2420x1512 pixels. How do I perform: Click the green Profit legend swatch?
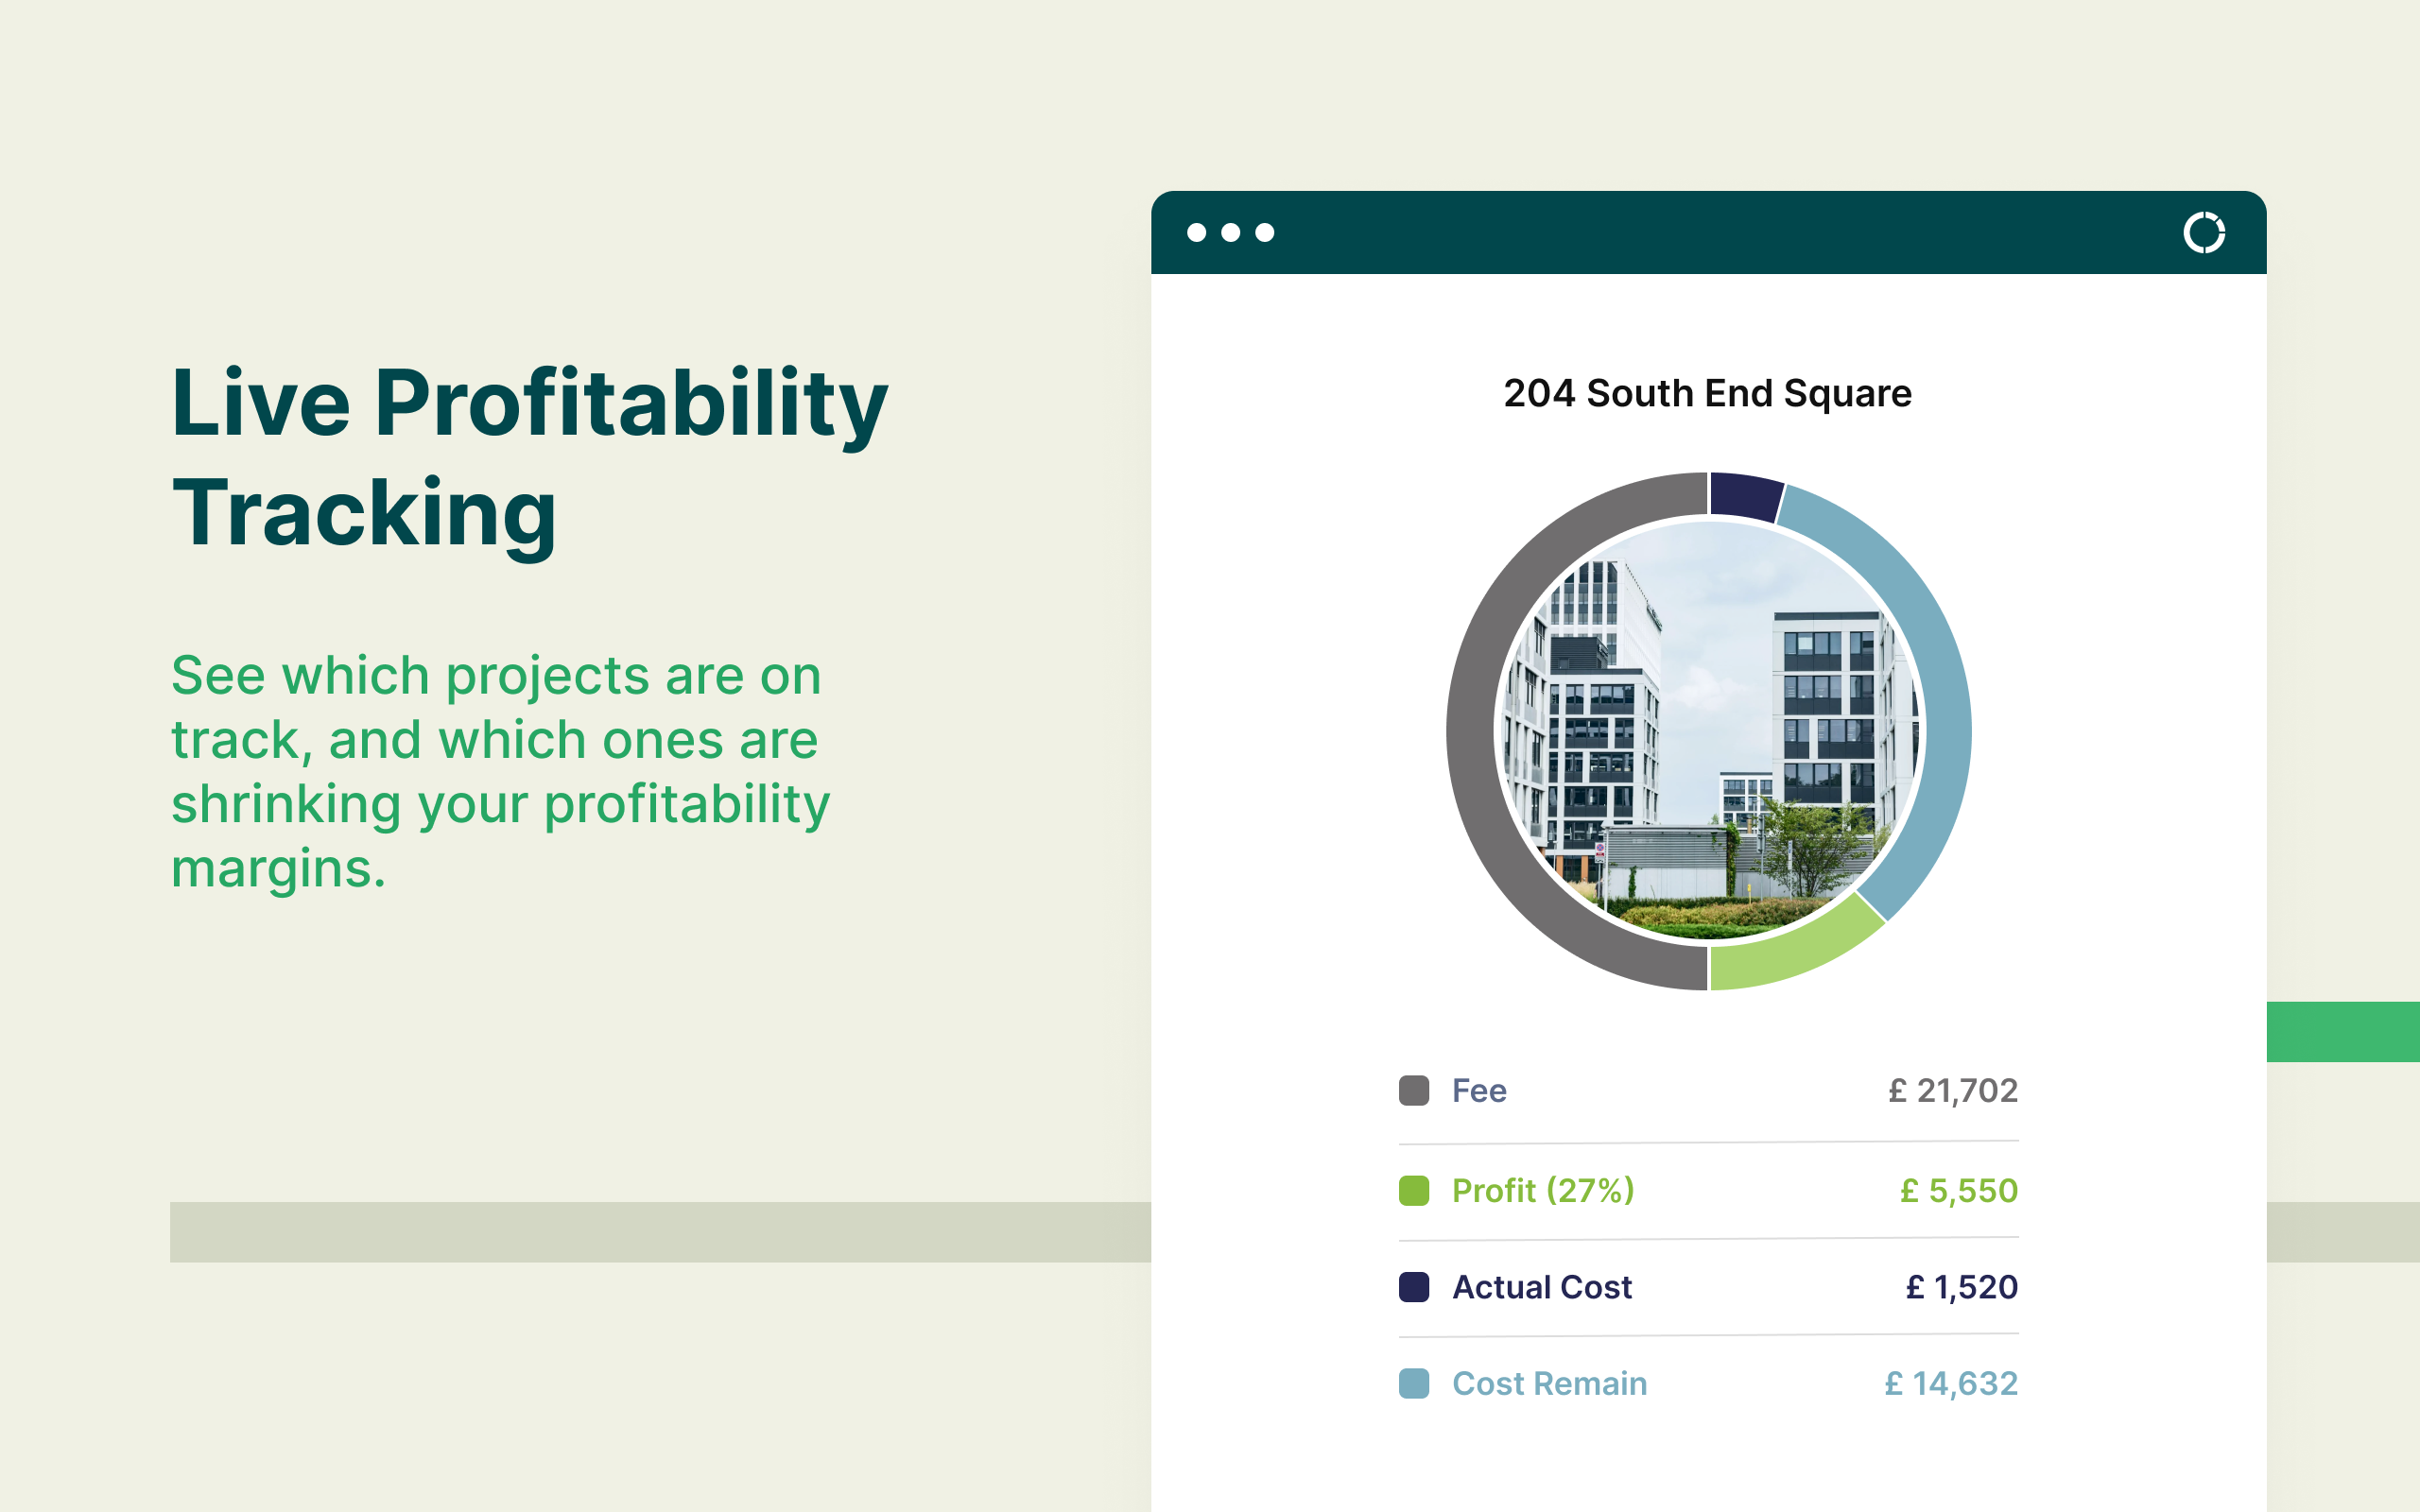pos(1413,1190)
